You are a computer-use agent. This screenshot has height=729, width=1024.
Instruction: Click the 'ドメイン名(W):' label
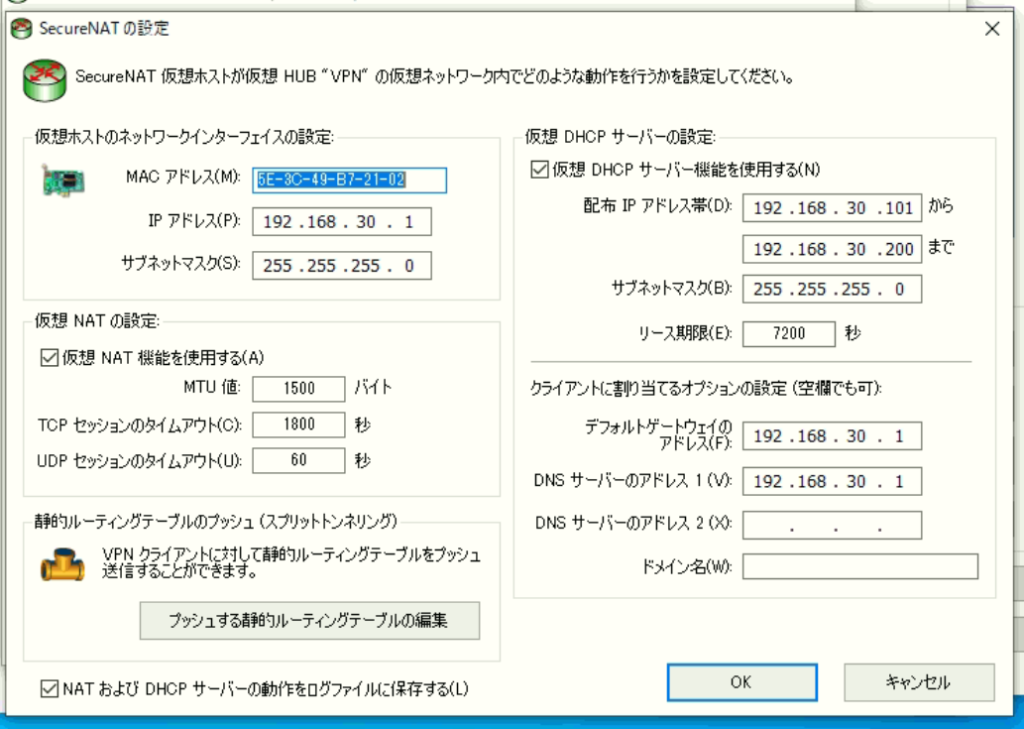(686, 566)
